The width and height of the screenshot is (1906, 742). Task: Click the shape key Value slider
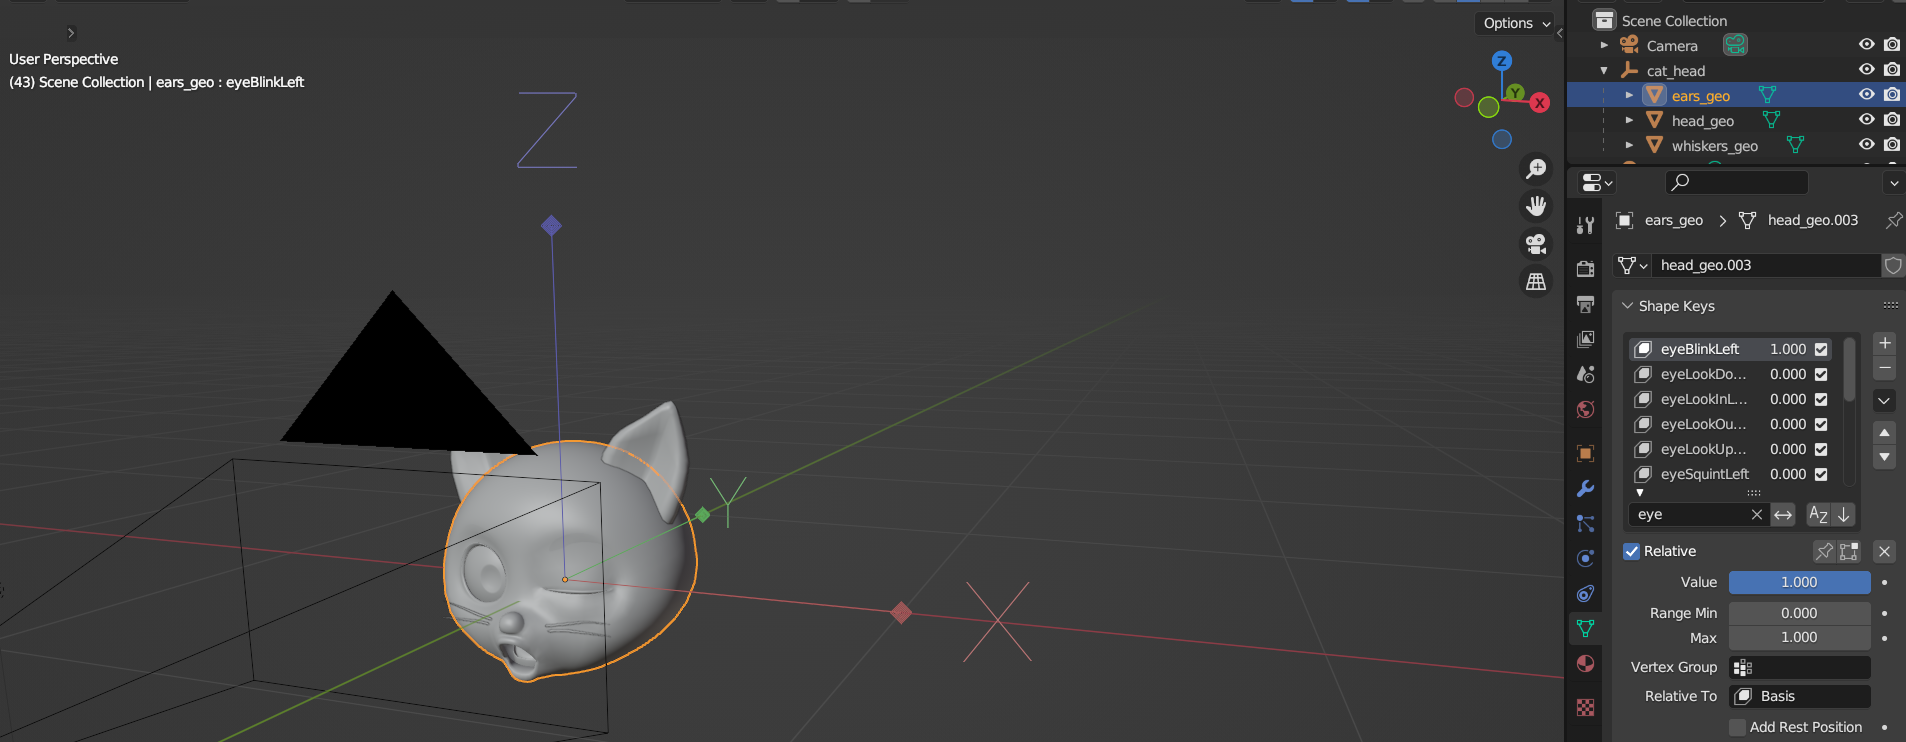tap(1799, 582)
